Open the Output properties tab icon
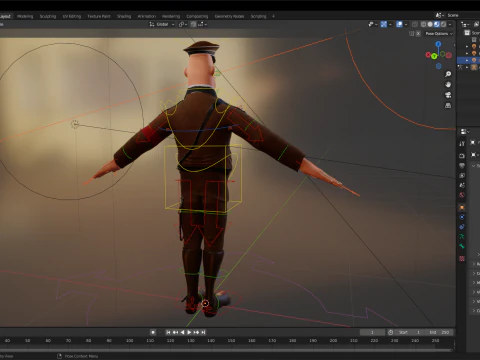 [x=462, y=166]
